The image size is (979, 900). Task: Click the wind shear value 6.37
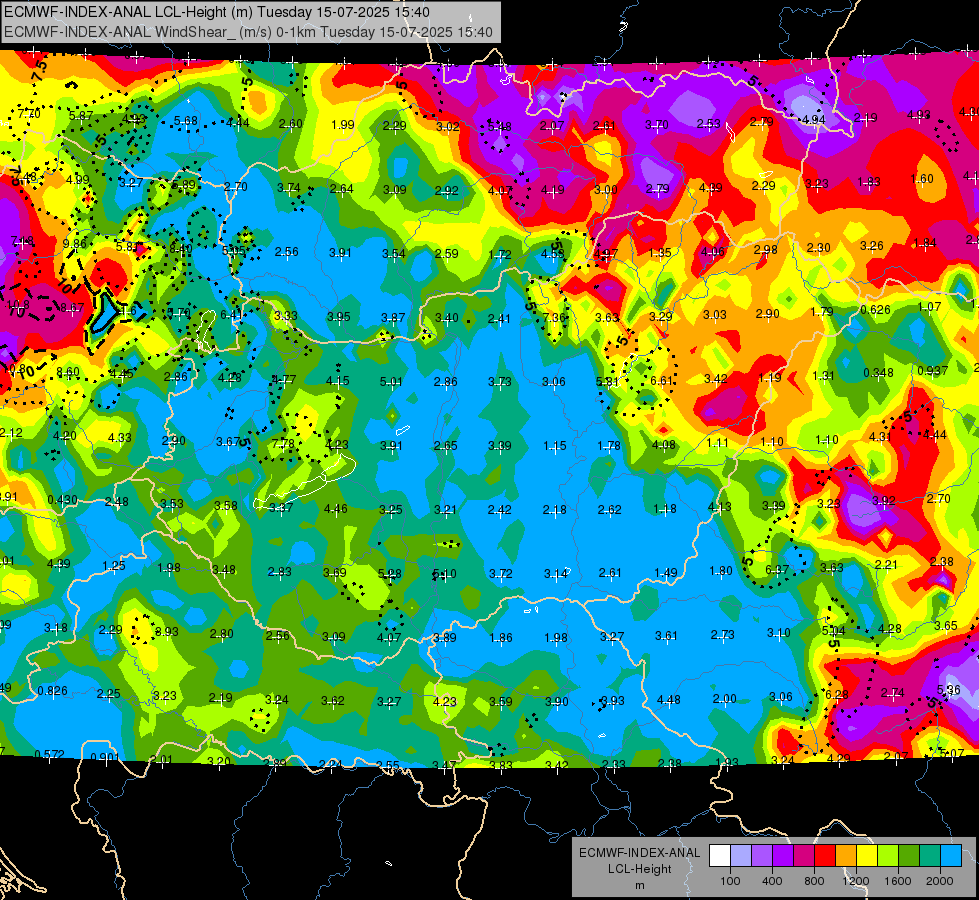tap(777, 569)
